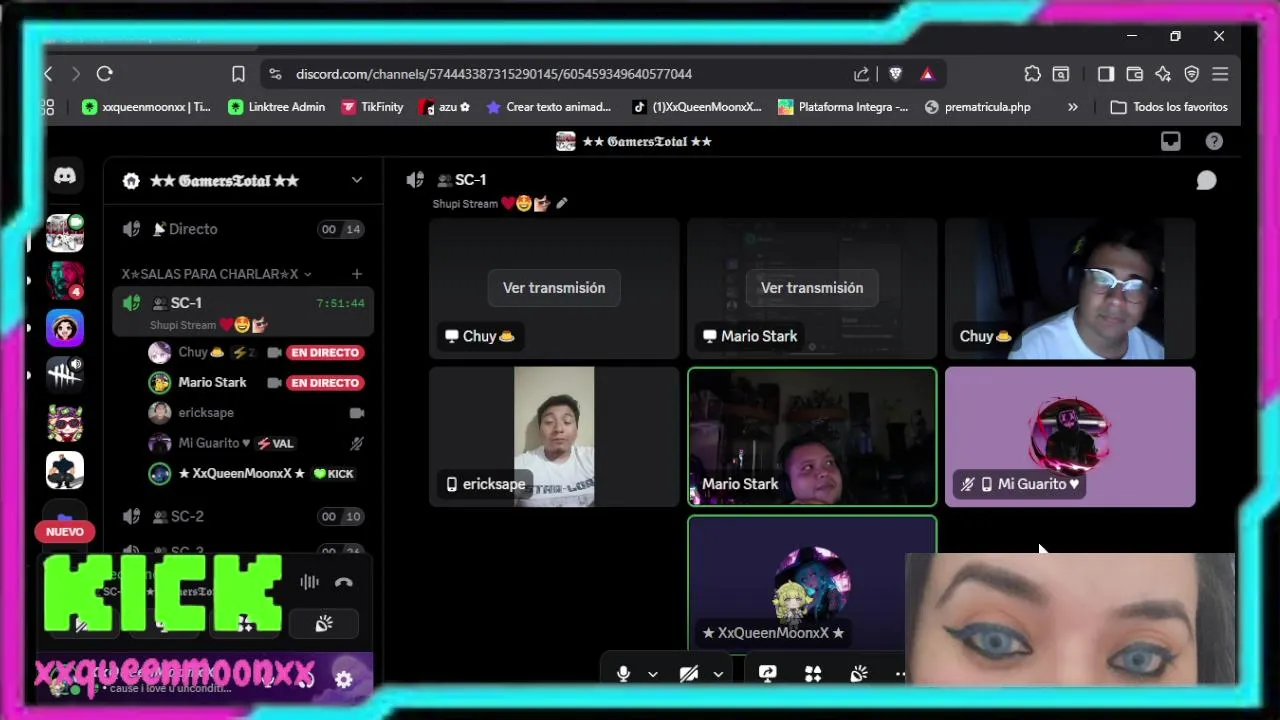Disconnect from voice call phone icon
The height and width of the screenshot is (720, 1280).
pos(344,582)
